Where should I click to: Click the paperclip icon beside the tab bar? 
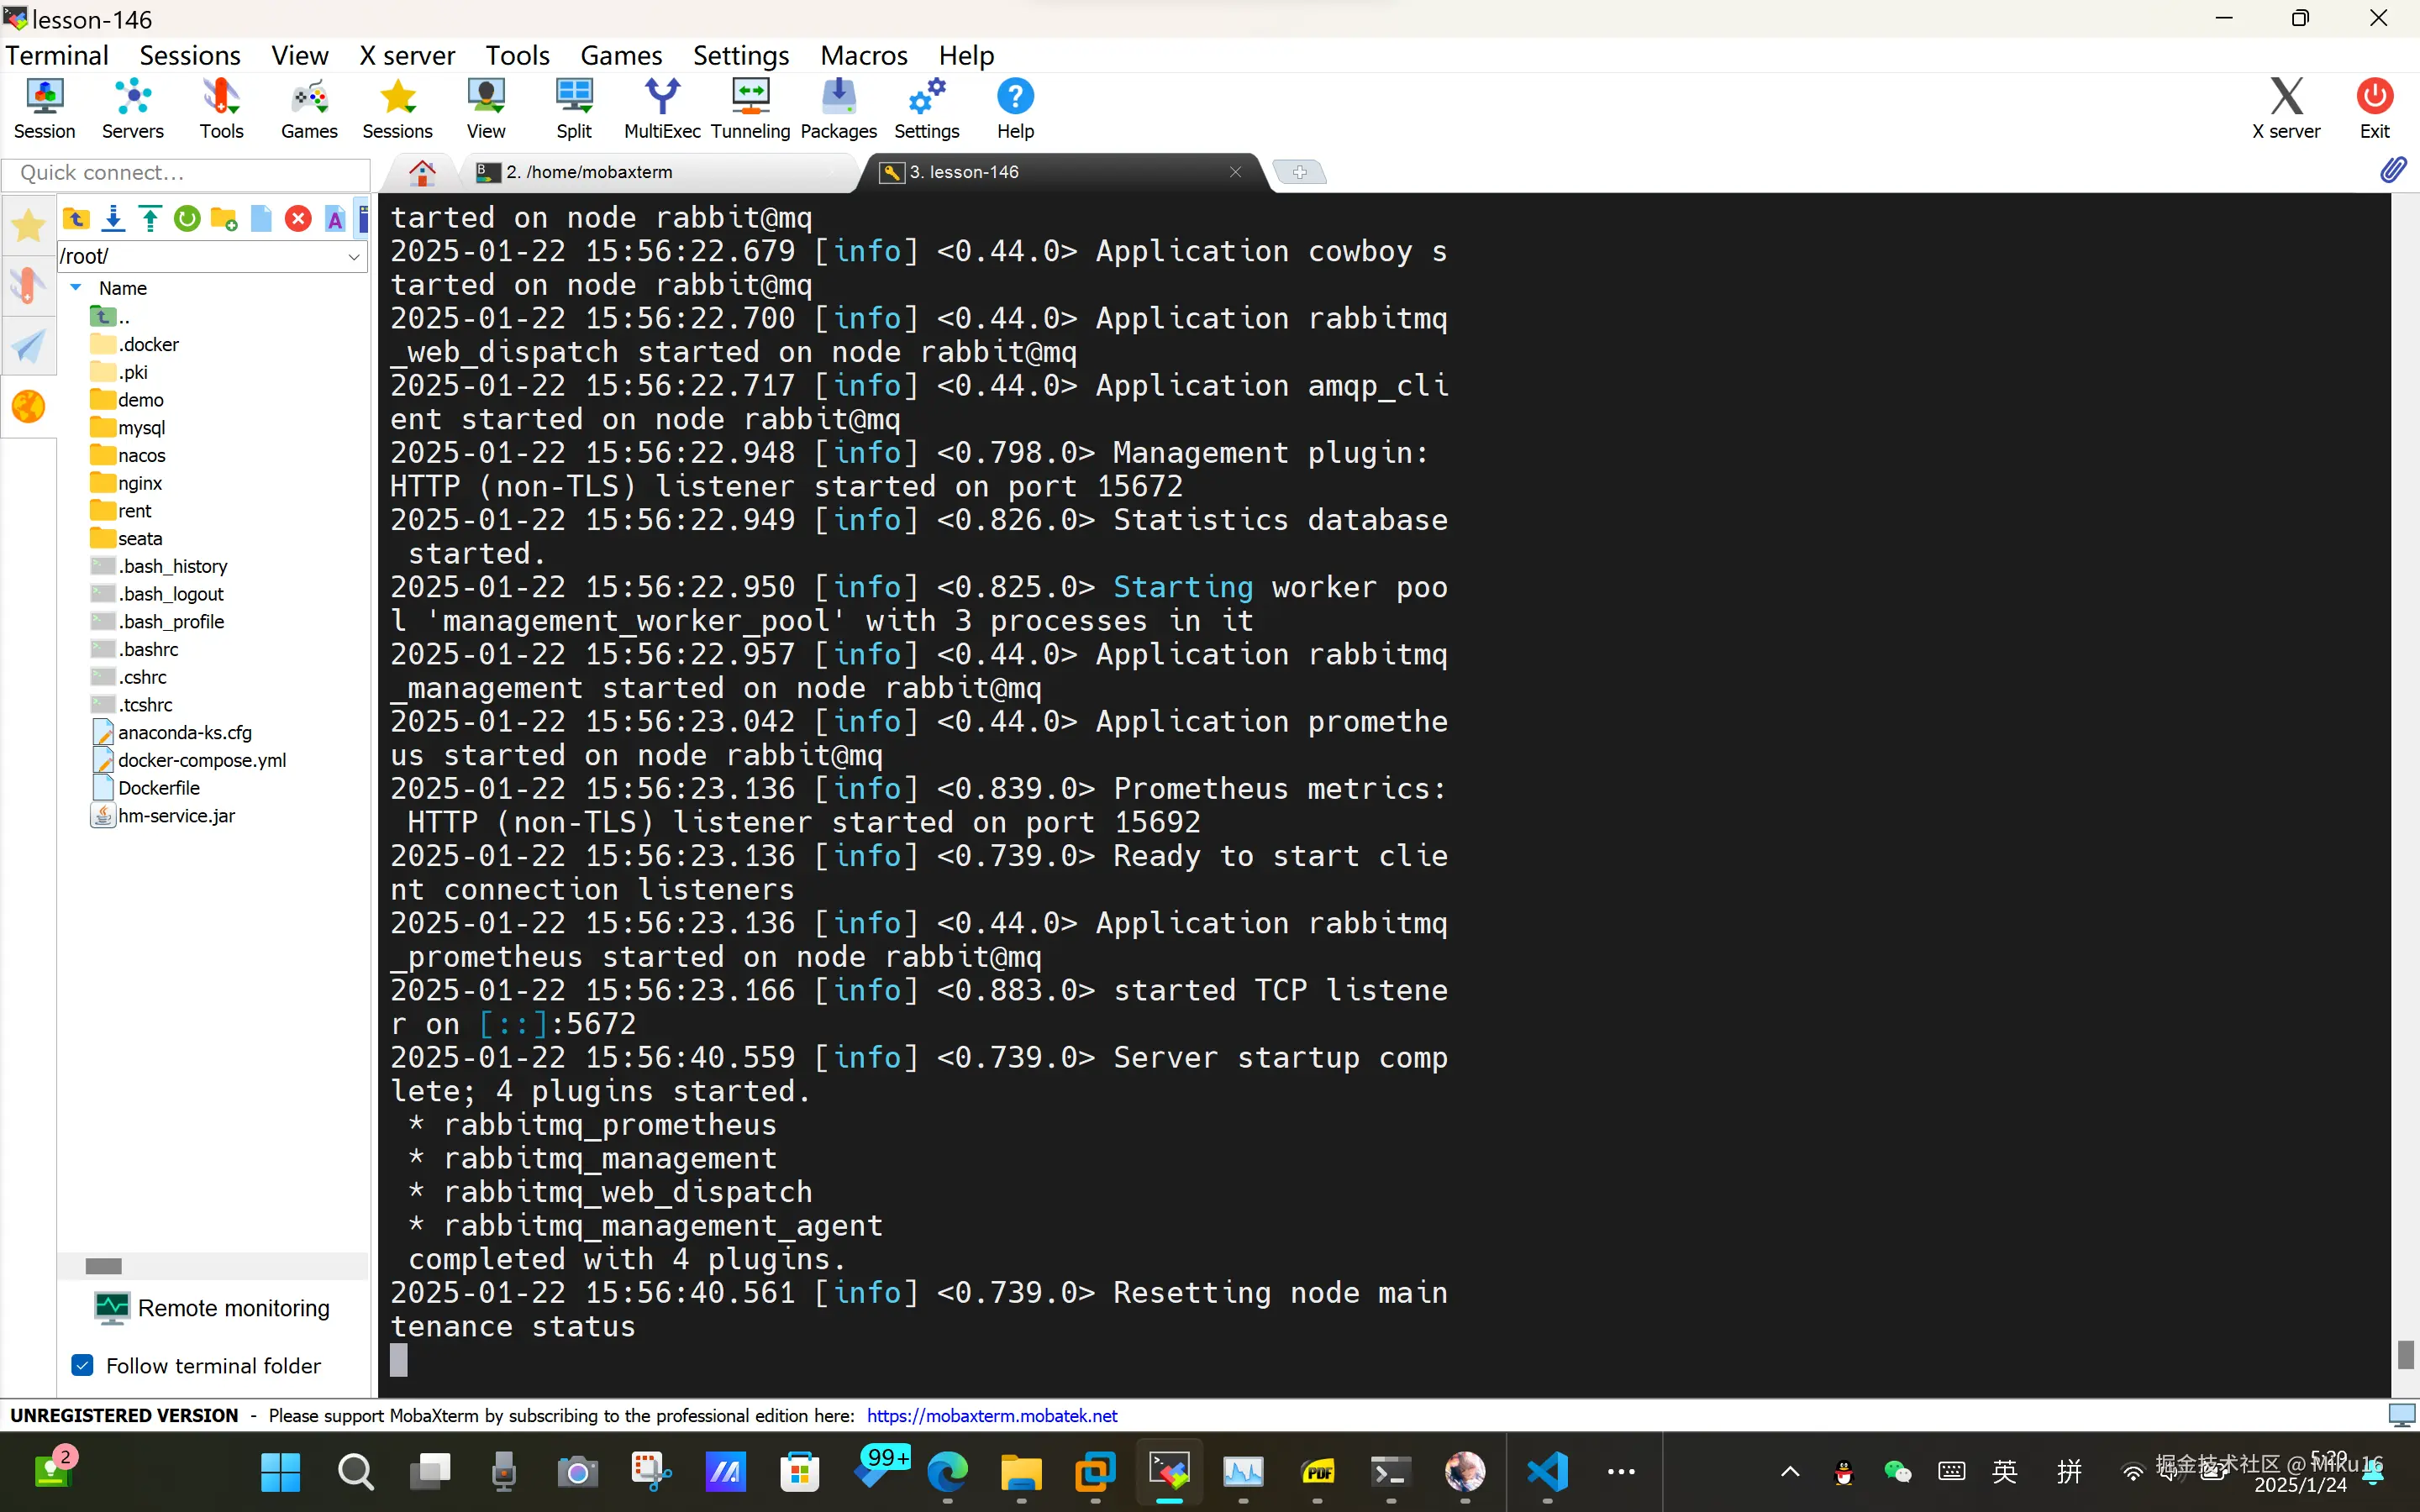tap(2392, 170)
